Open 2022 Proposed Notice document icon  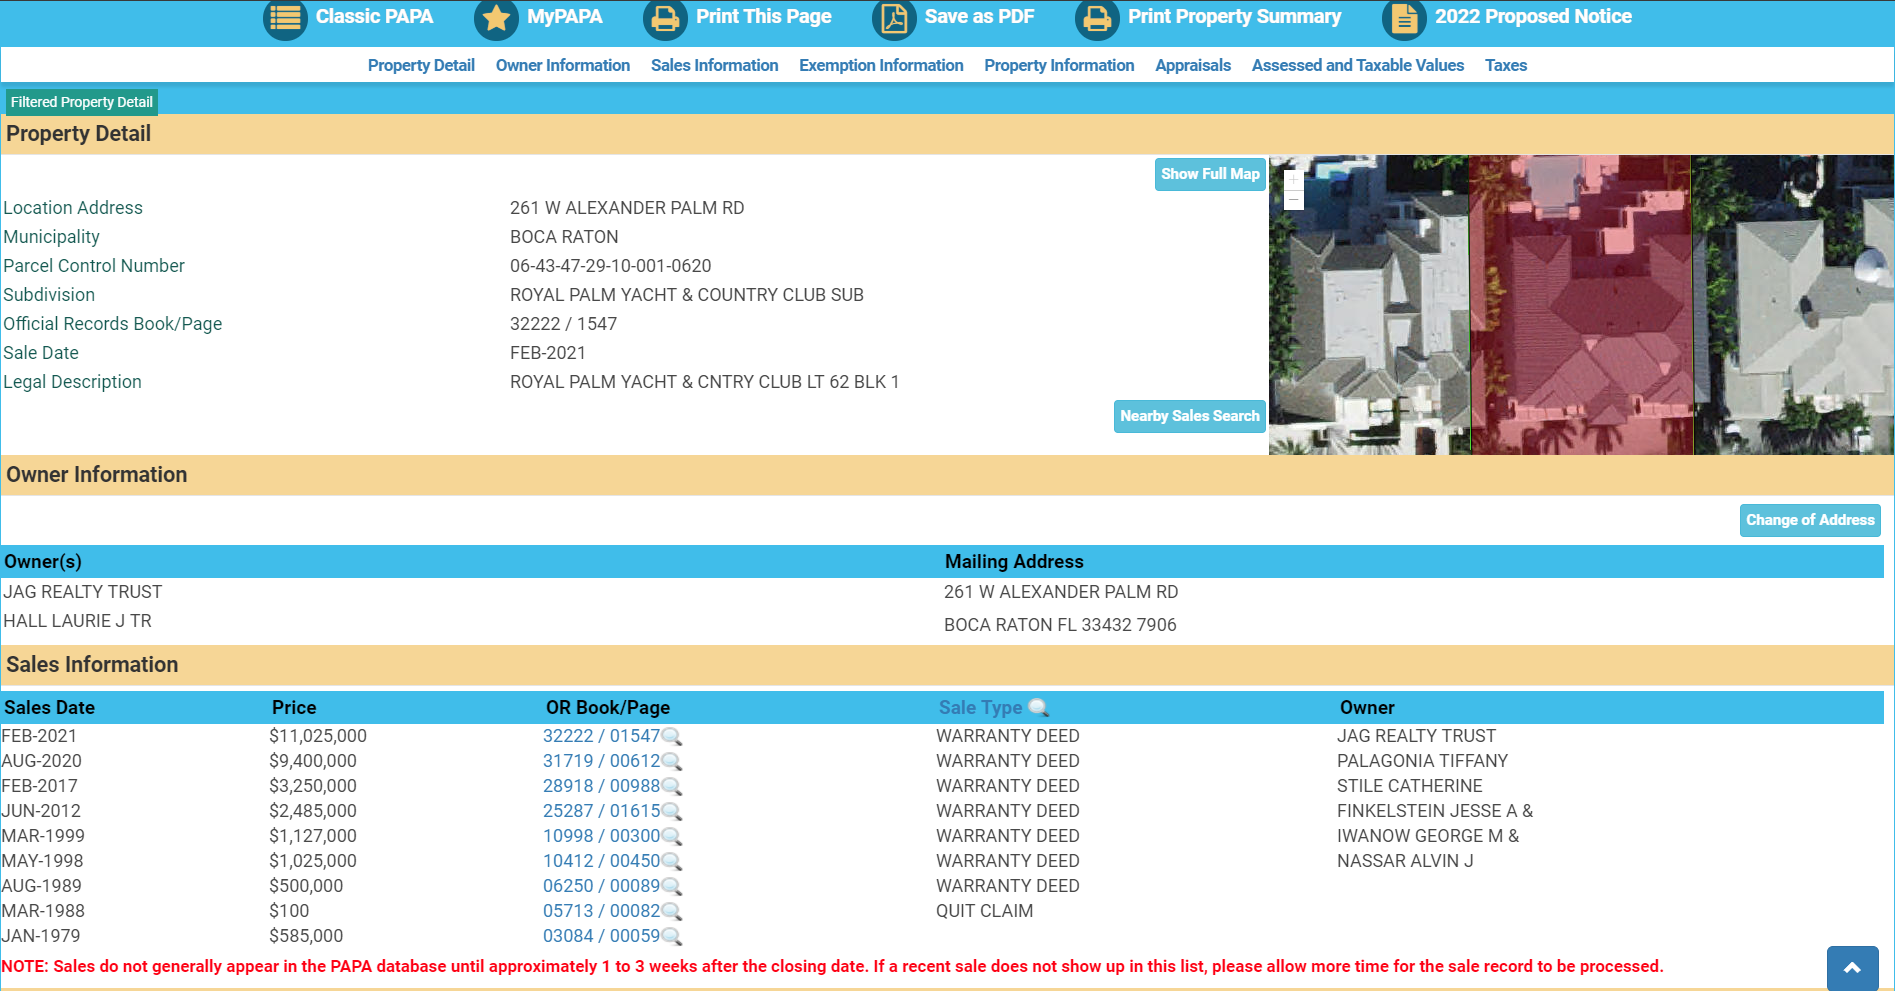(1404, 18)
